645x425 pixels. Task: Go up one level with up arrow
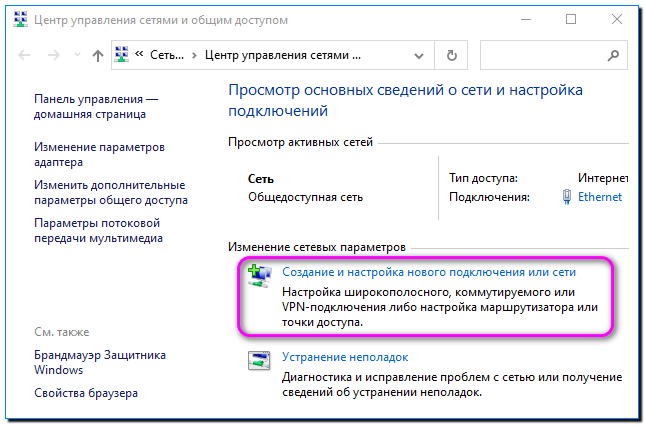click(x=98, y=55)
